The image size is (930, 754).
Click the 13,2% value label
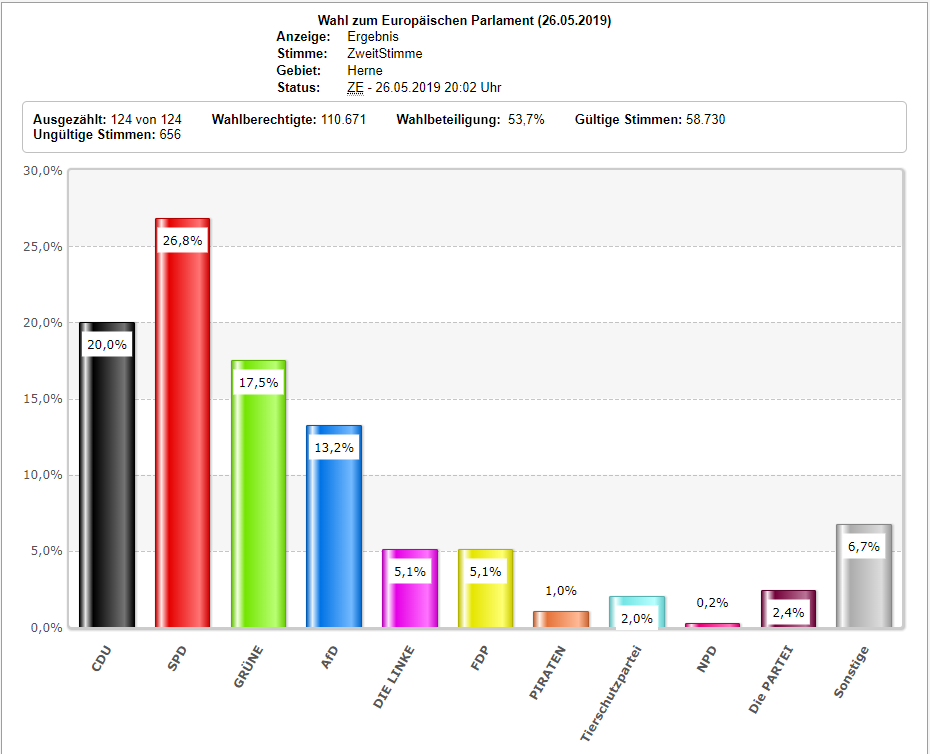click(x=334, y=447)
